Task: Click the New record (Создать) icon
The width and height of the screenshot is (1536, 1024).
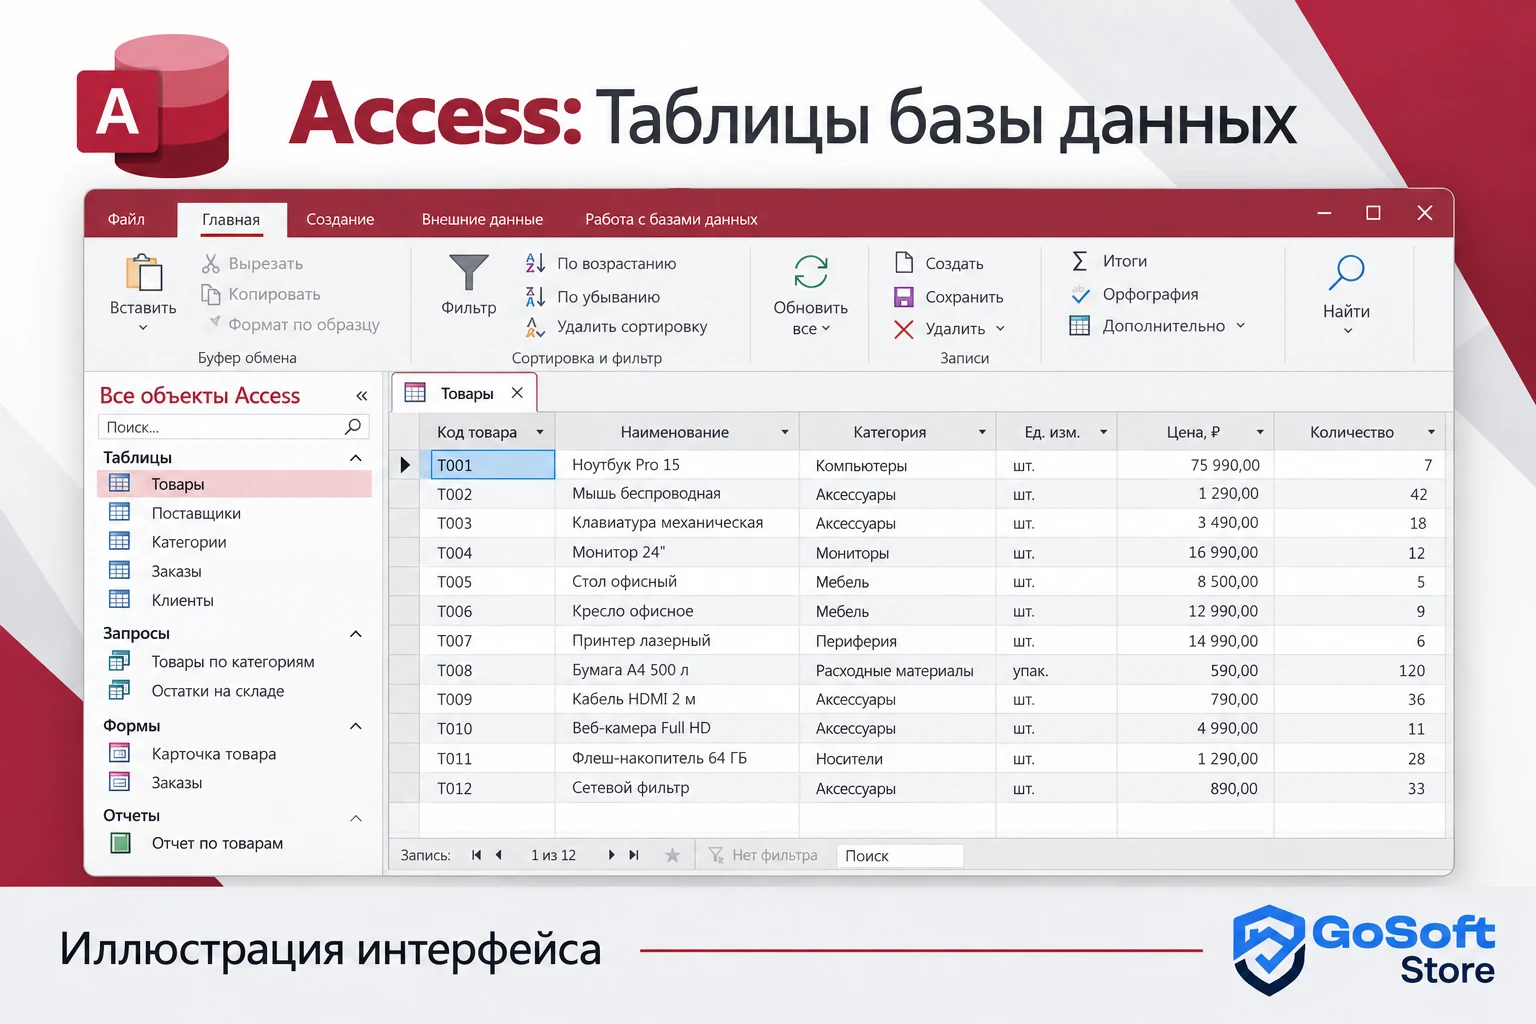Action: pos(904,262)
